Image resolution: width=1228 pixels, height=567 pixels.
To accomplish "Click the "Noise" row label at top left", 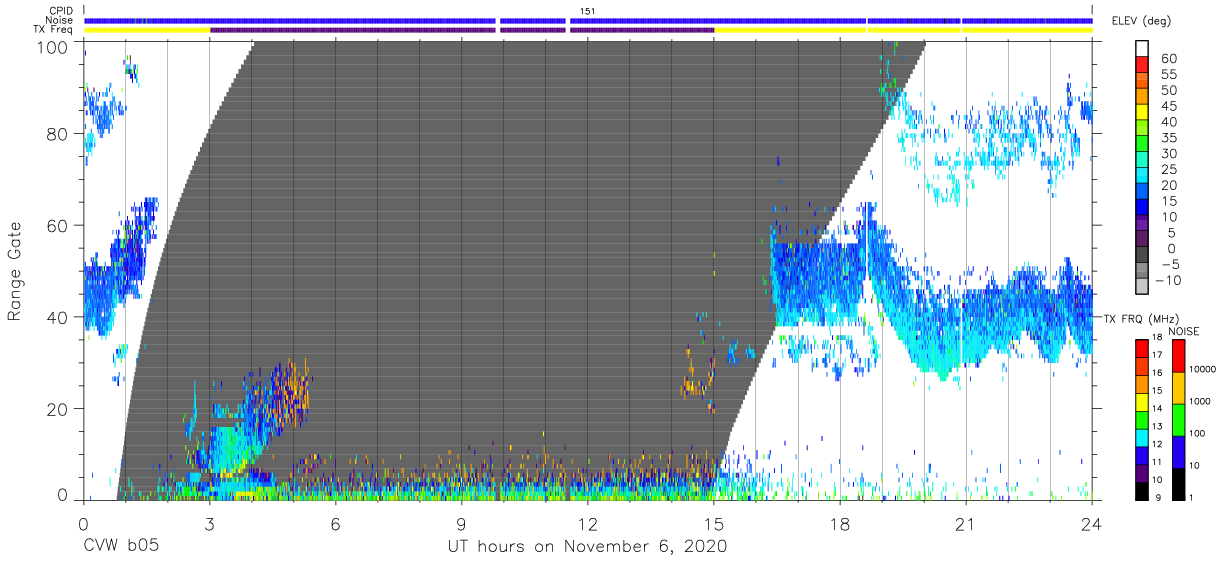I will pos(61,20).
